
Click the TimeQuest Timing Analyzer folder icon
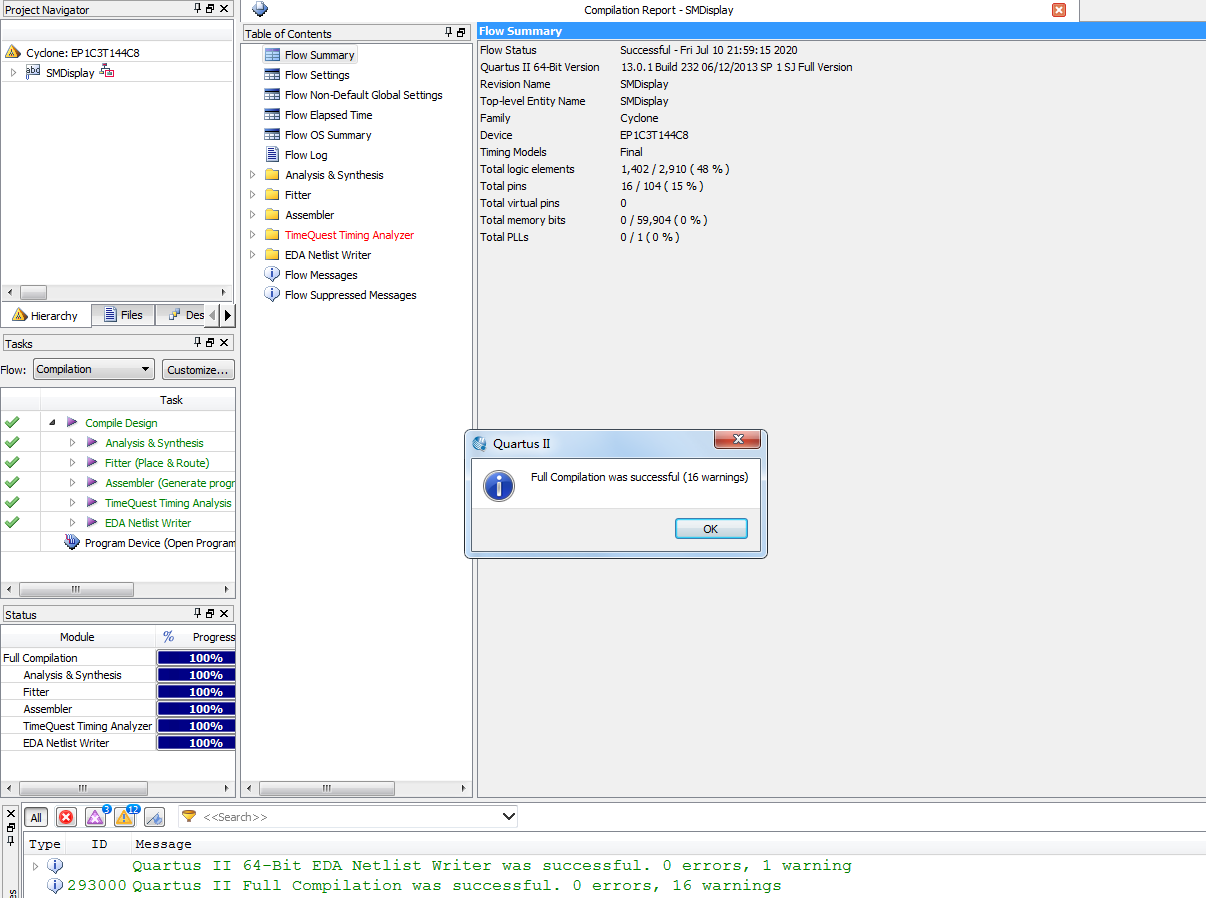272,235
